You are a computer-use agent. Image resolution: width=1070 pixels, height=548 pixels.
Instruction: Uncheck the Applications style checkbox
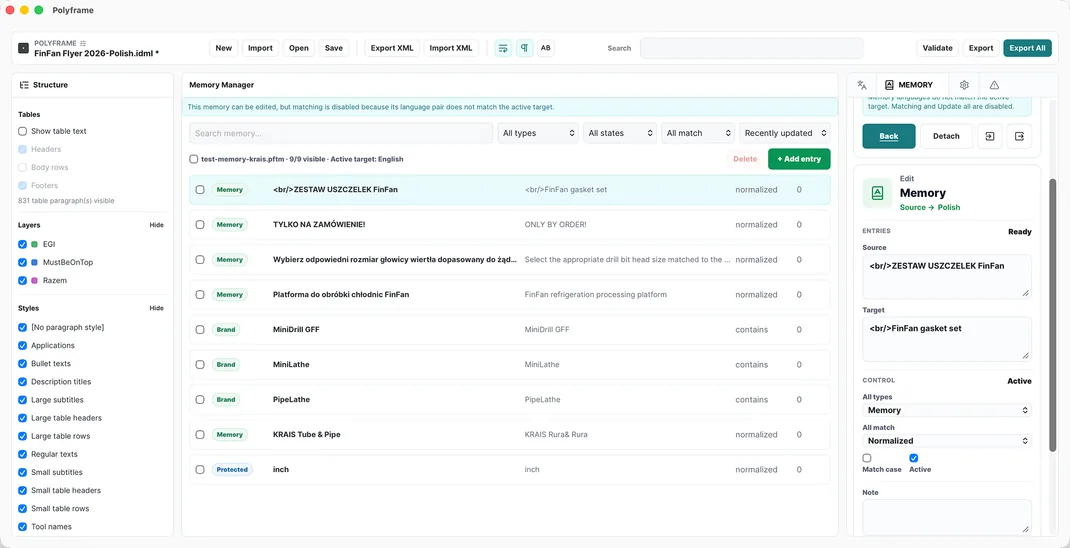click(x=23, y=345)
